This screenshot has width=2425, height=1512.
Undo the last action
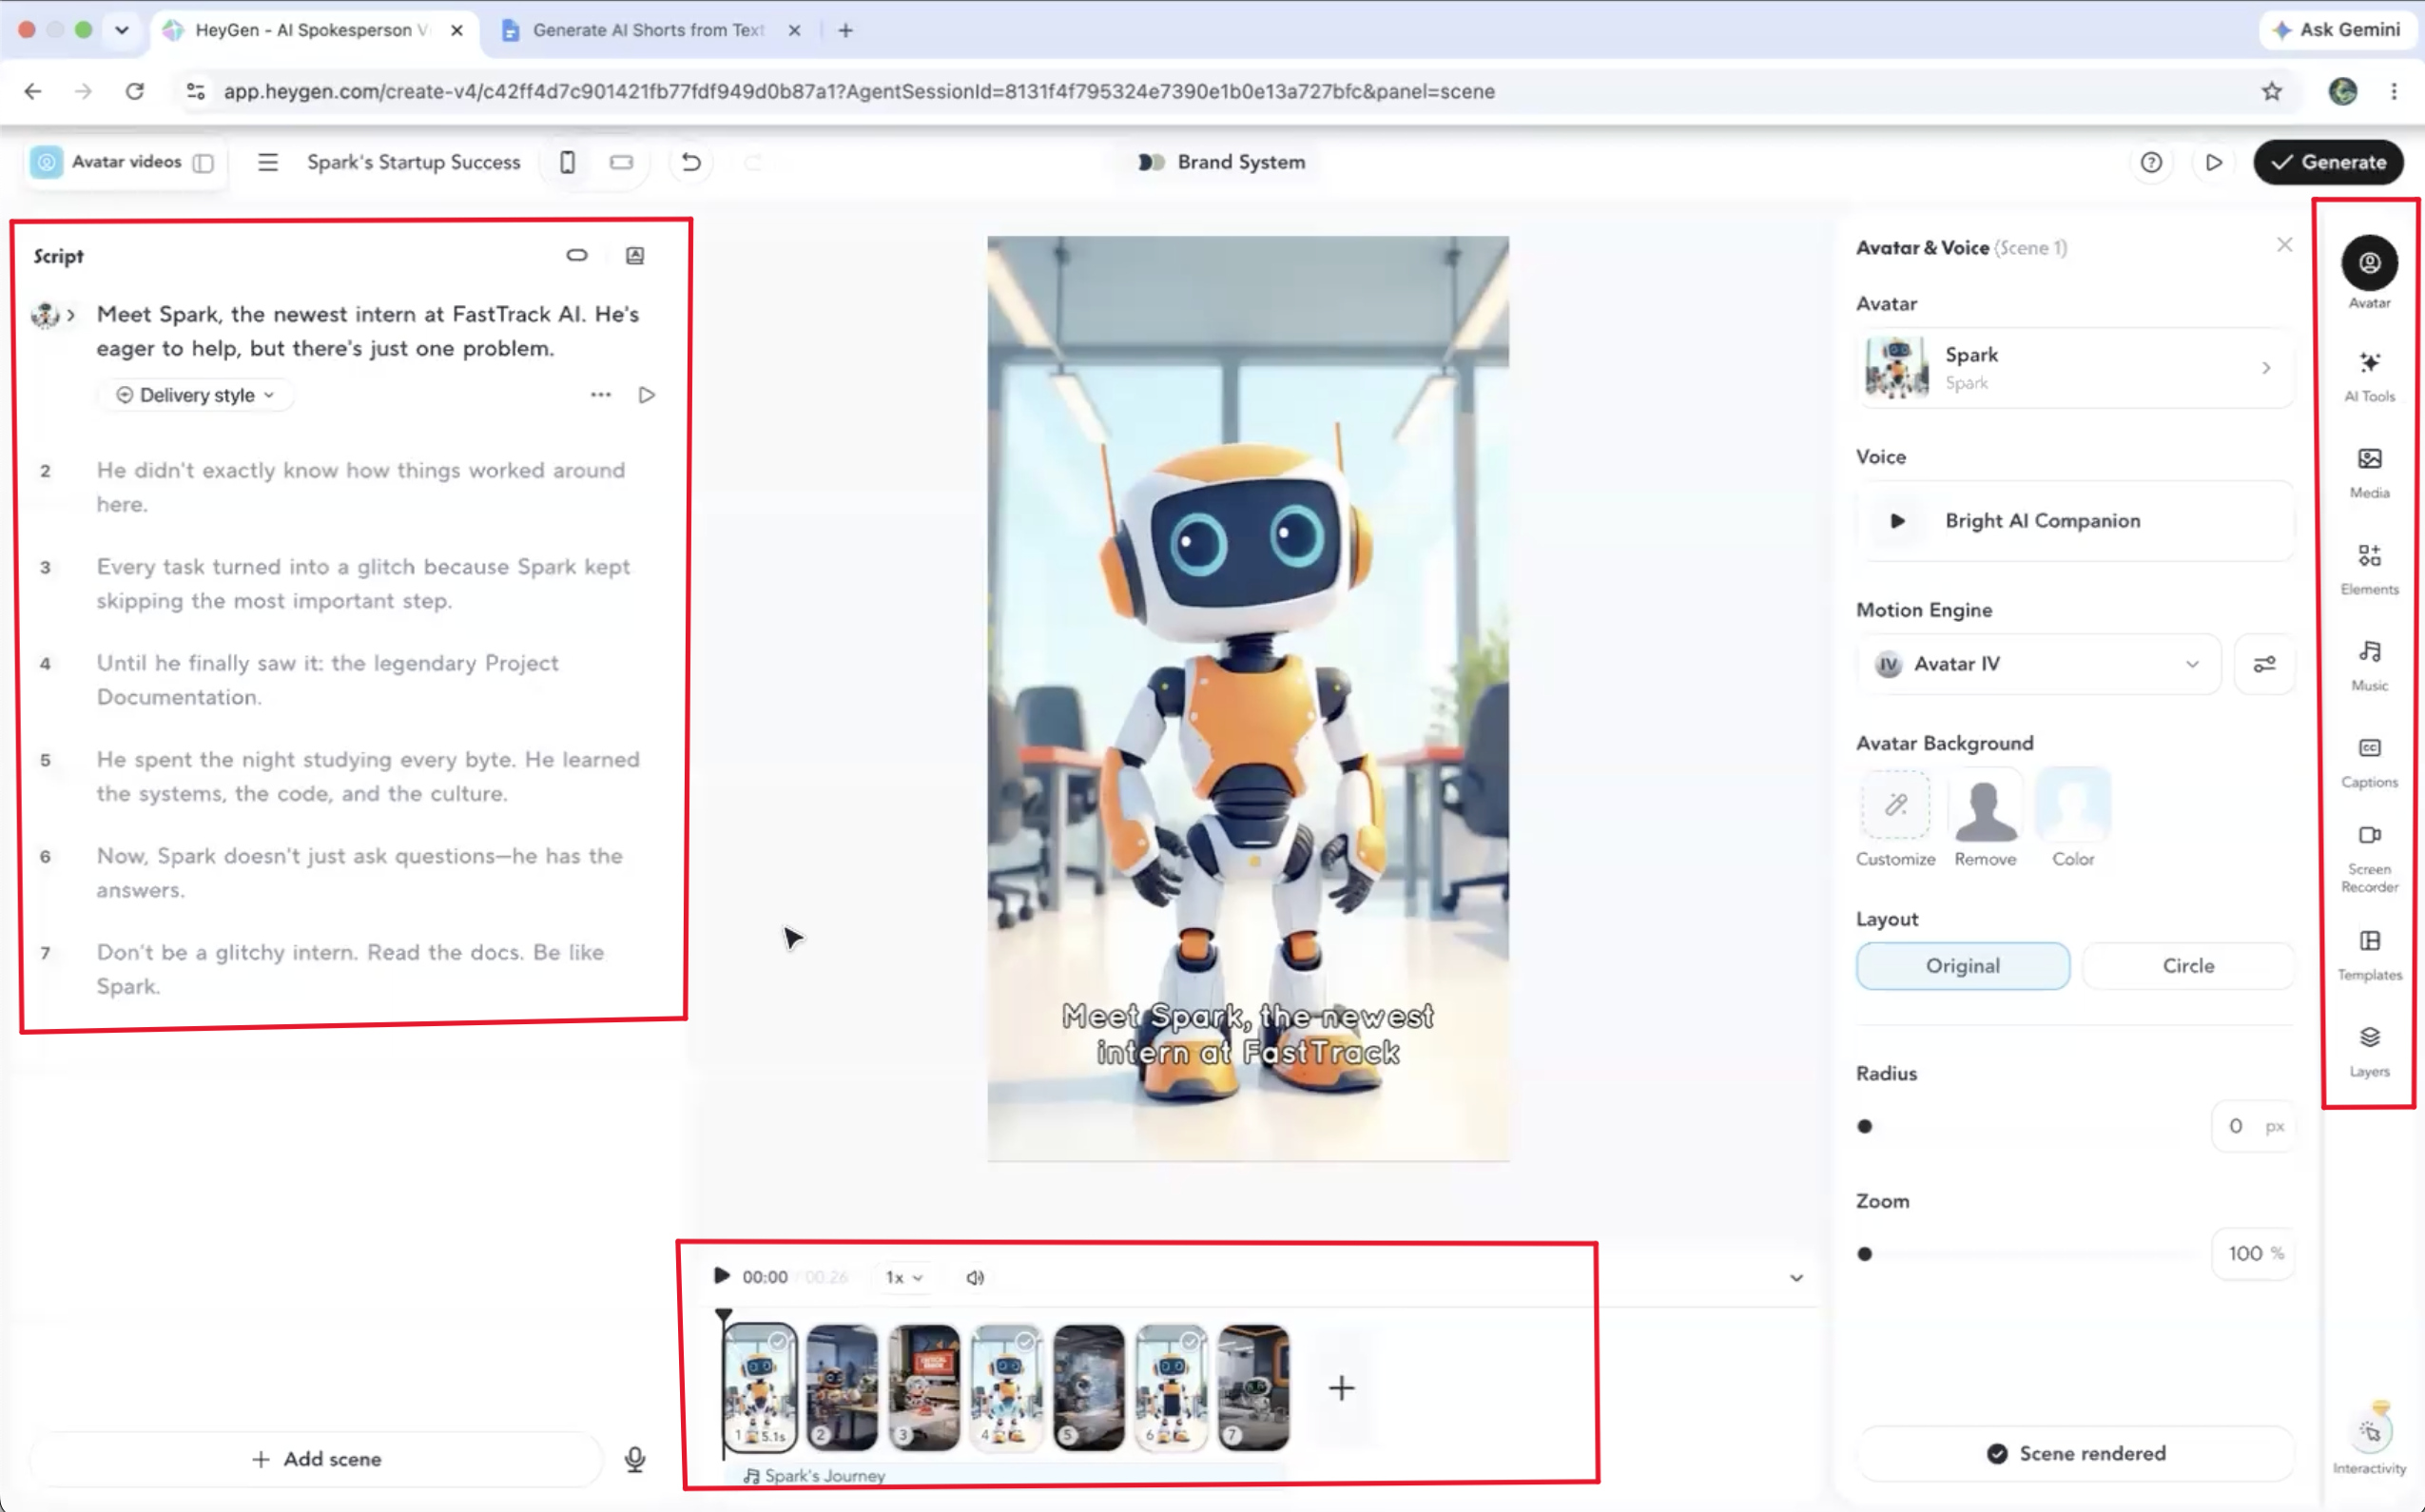click(691, 162)
